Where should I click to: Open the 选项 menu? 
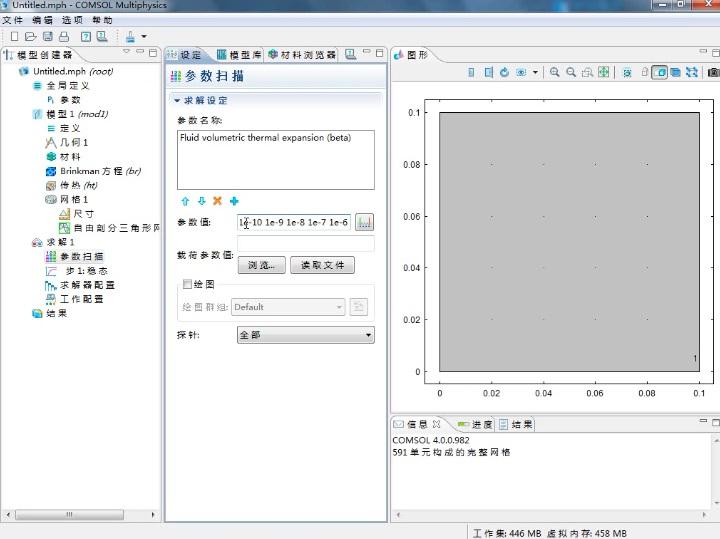[x=72, y=20]
